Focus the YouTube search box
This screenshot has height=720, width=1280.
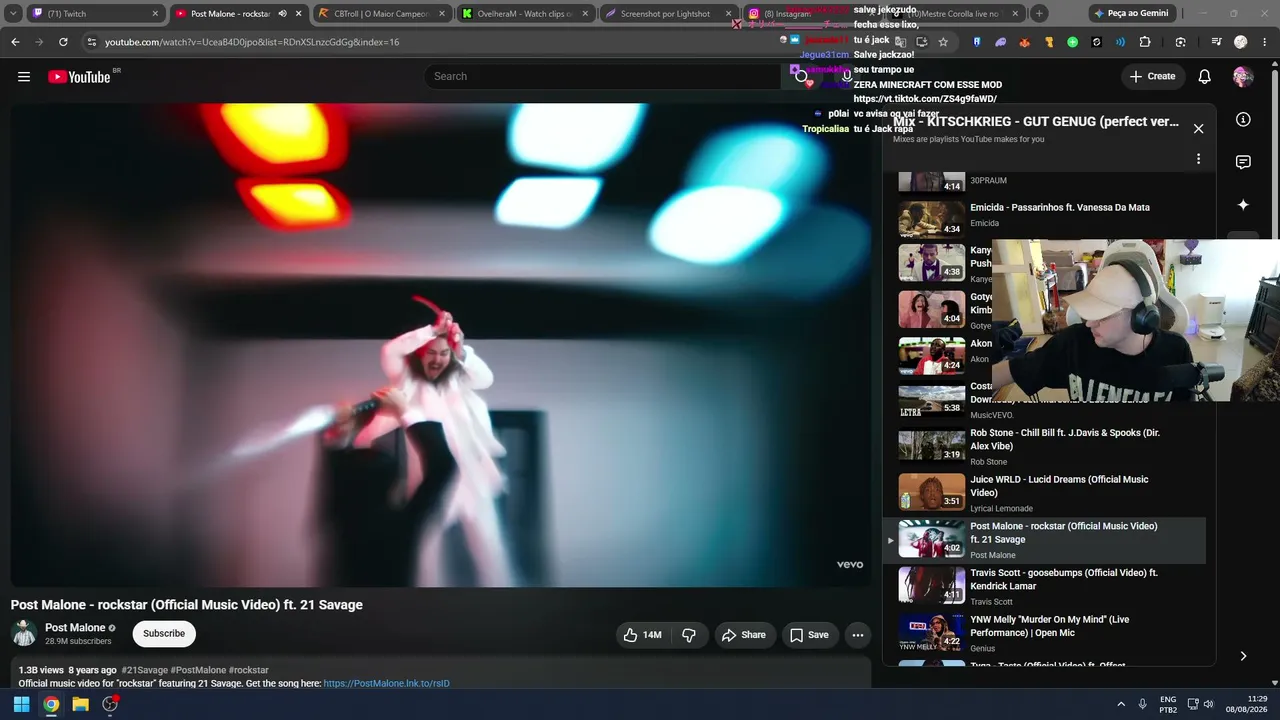[605, 76]
